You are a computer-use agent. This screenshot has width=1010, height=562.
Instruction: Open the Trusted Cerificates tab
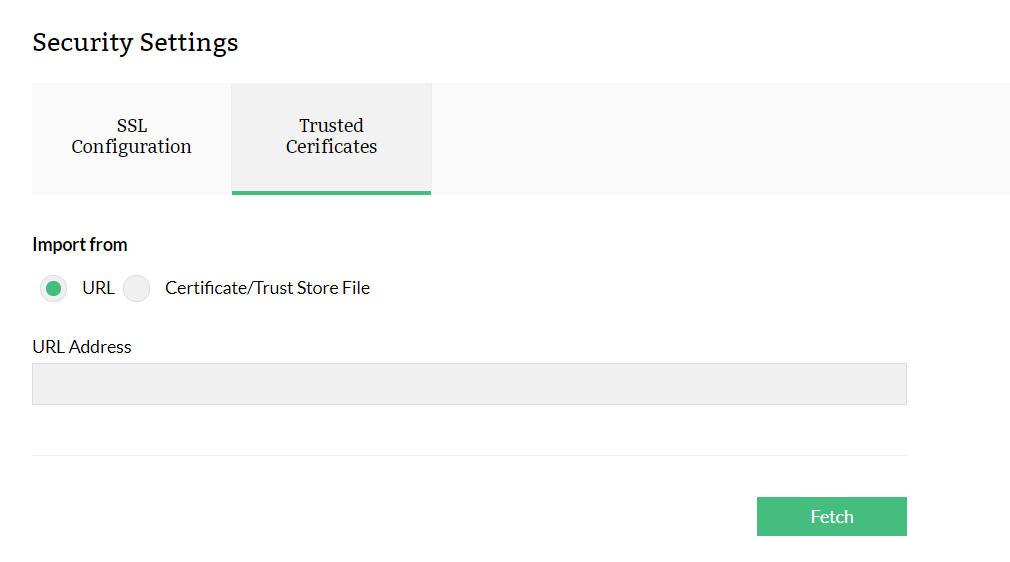[x=331, y=137]
